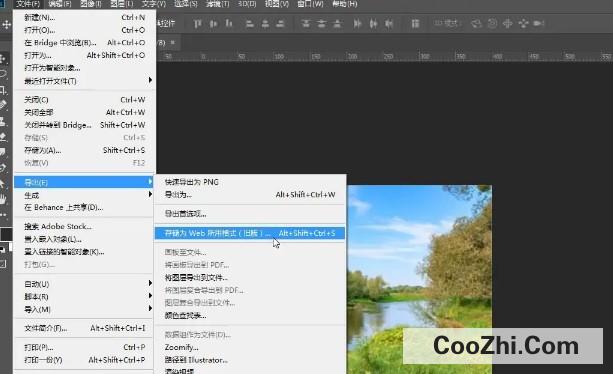The image size is (613, 374).
Task: Click the align horizontal centers icon
Action: point(265,24)
